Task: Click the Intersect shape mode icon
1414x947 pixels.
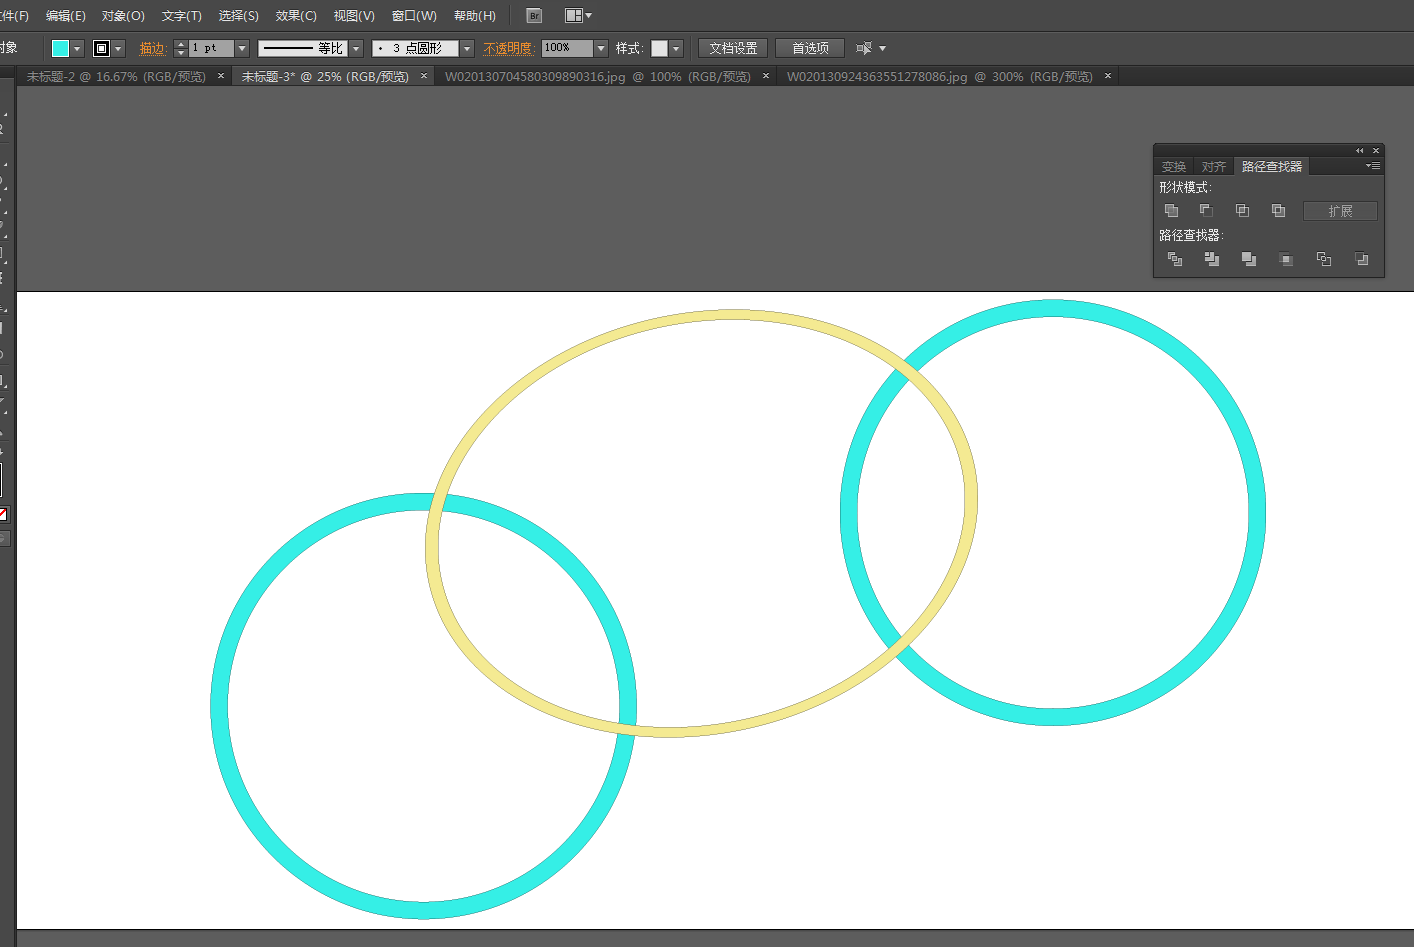Action: pyautogui.click(x=1242, y=211)
